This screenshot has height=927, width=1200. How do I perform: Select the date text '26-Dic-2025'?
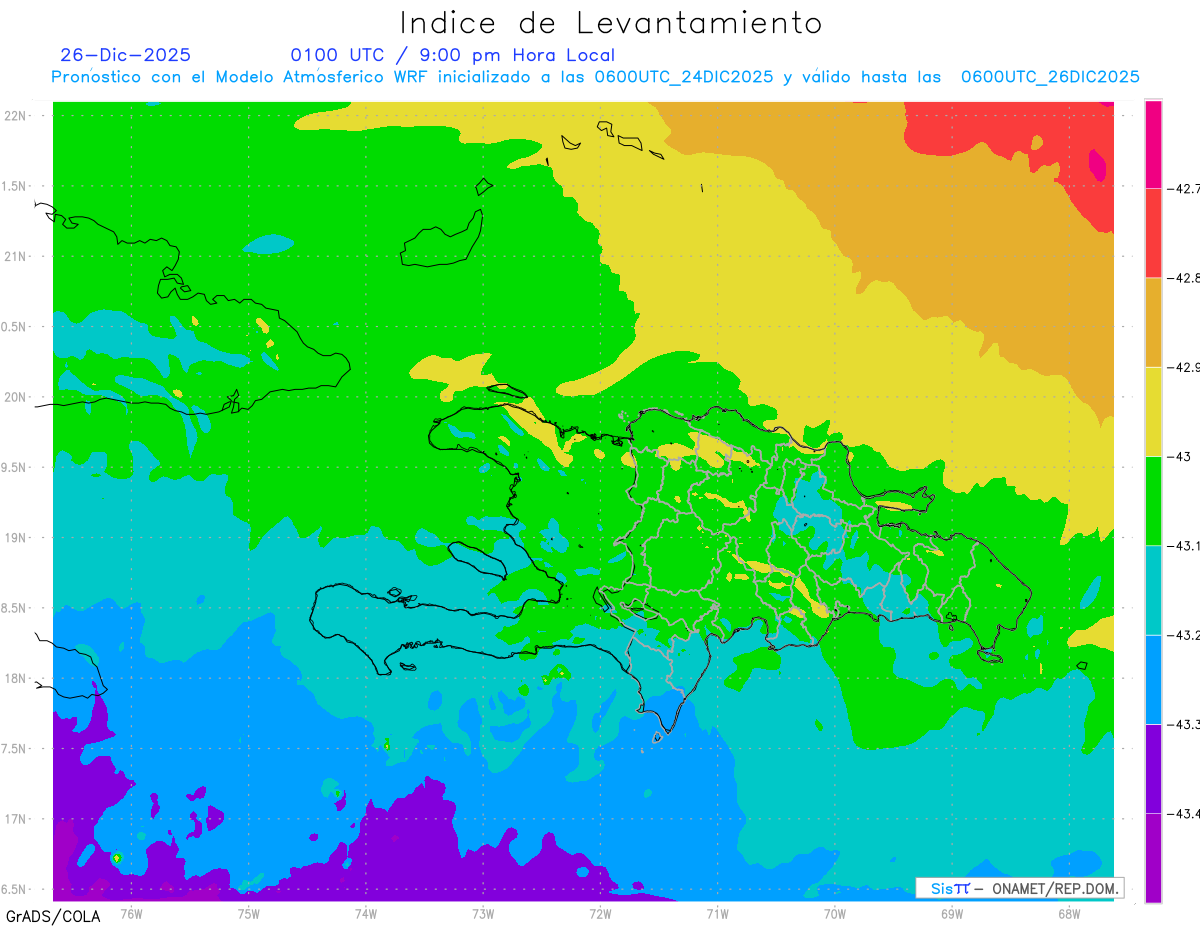[125, 55]
